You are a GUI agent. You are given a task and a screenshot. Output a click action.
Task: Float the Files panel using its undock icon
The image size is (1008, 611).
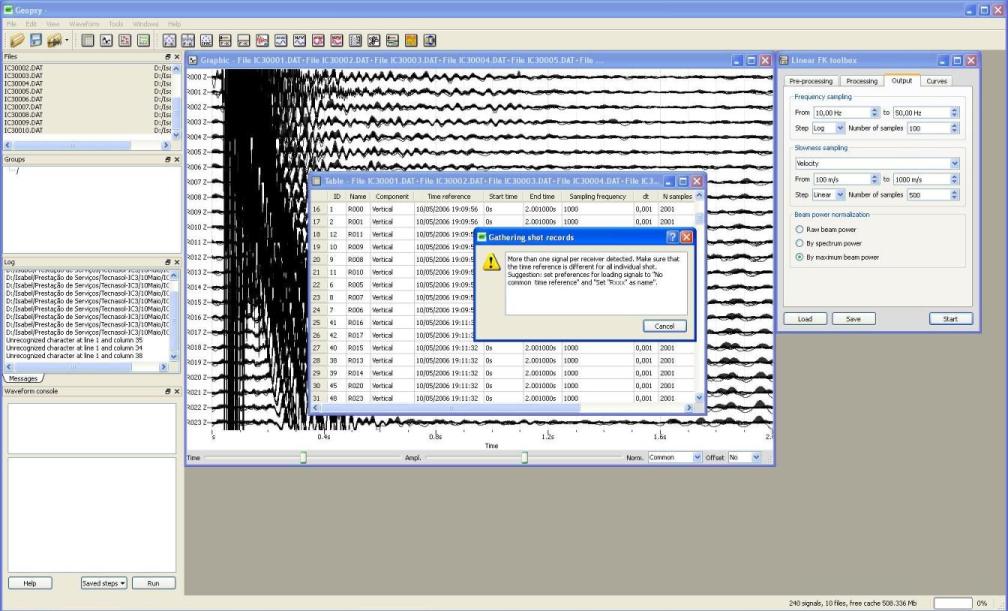point(168,57)
